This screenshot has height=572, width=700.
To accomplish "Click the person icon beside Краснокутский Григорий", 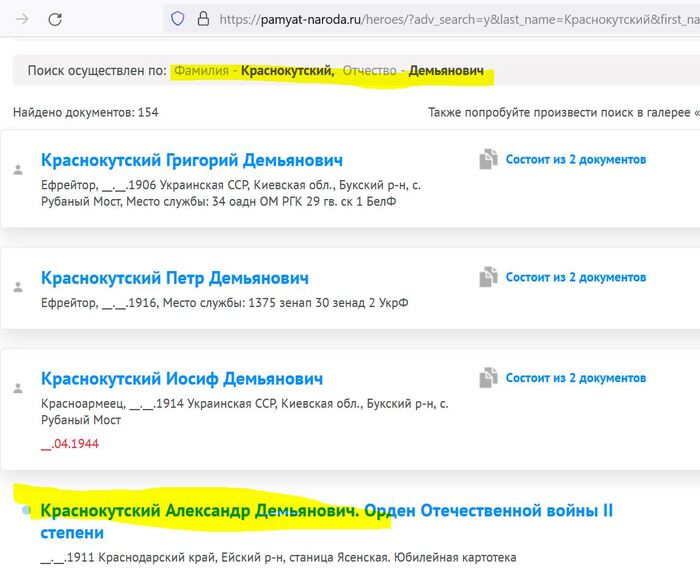I will click(17, 170).
